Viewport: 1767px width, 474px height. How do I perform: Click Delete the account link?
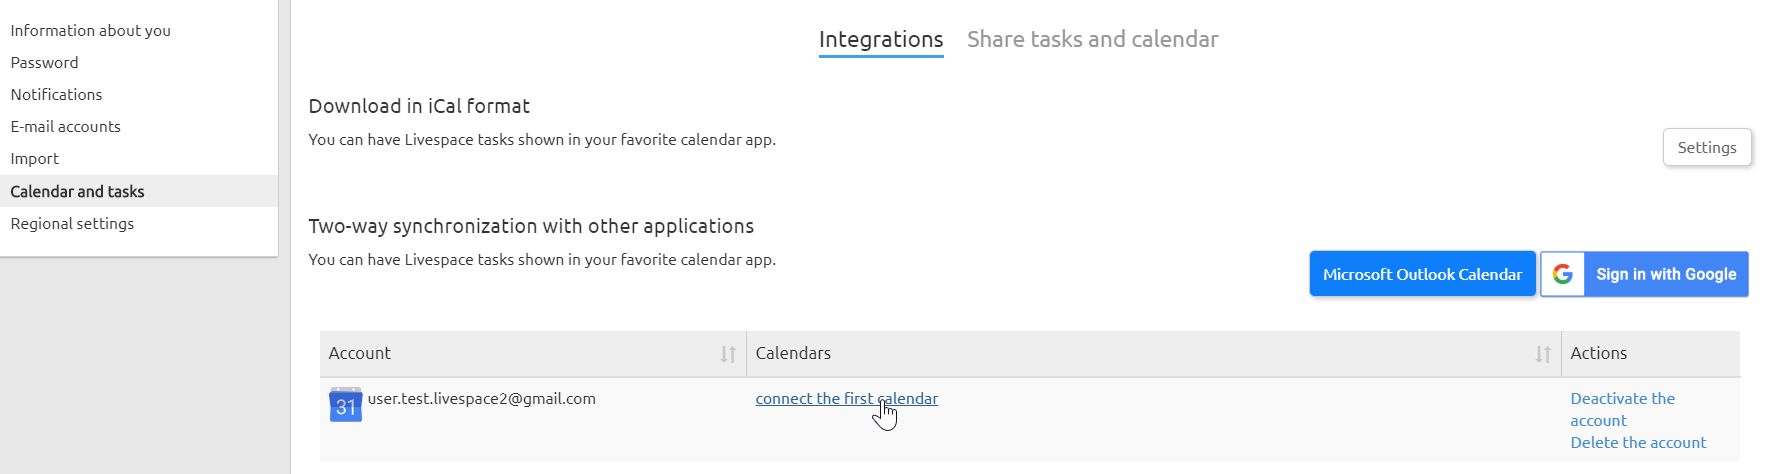click(1638, 442)
